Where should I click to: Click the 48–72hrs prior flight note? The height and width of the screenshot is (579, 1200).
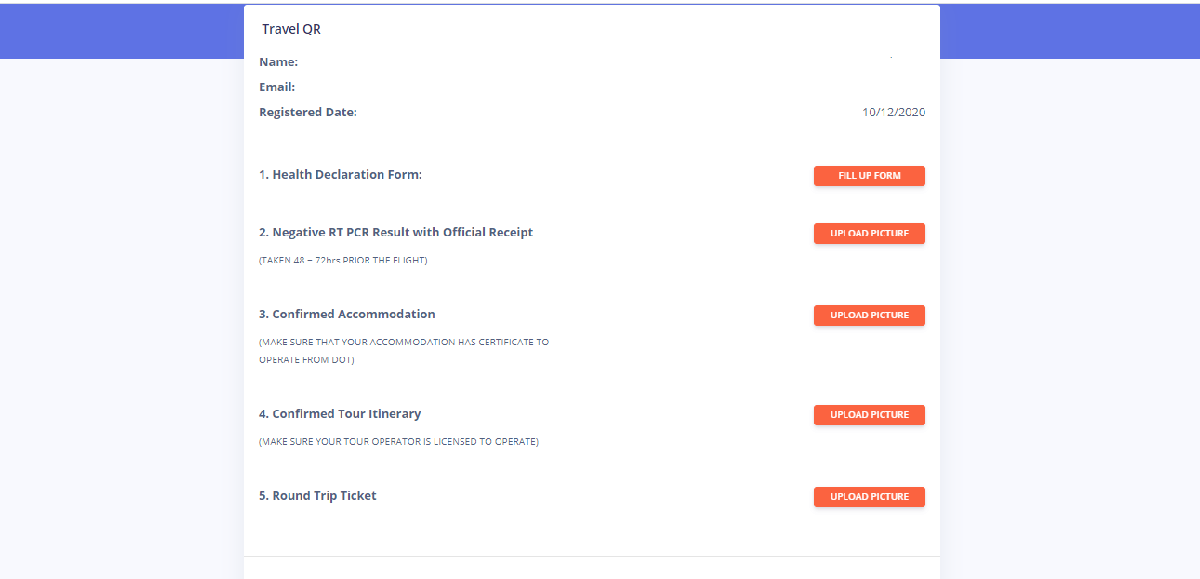tap(343, 260)
